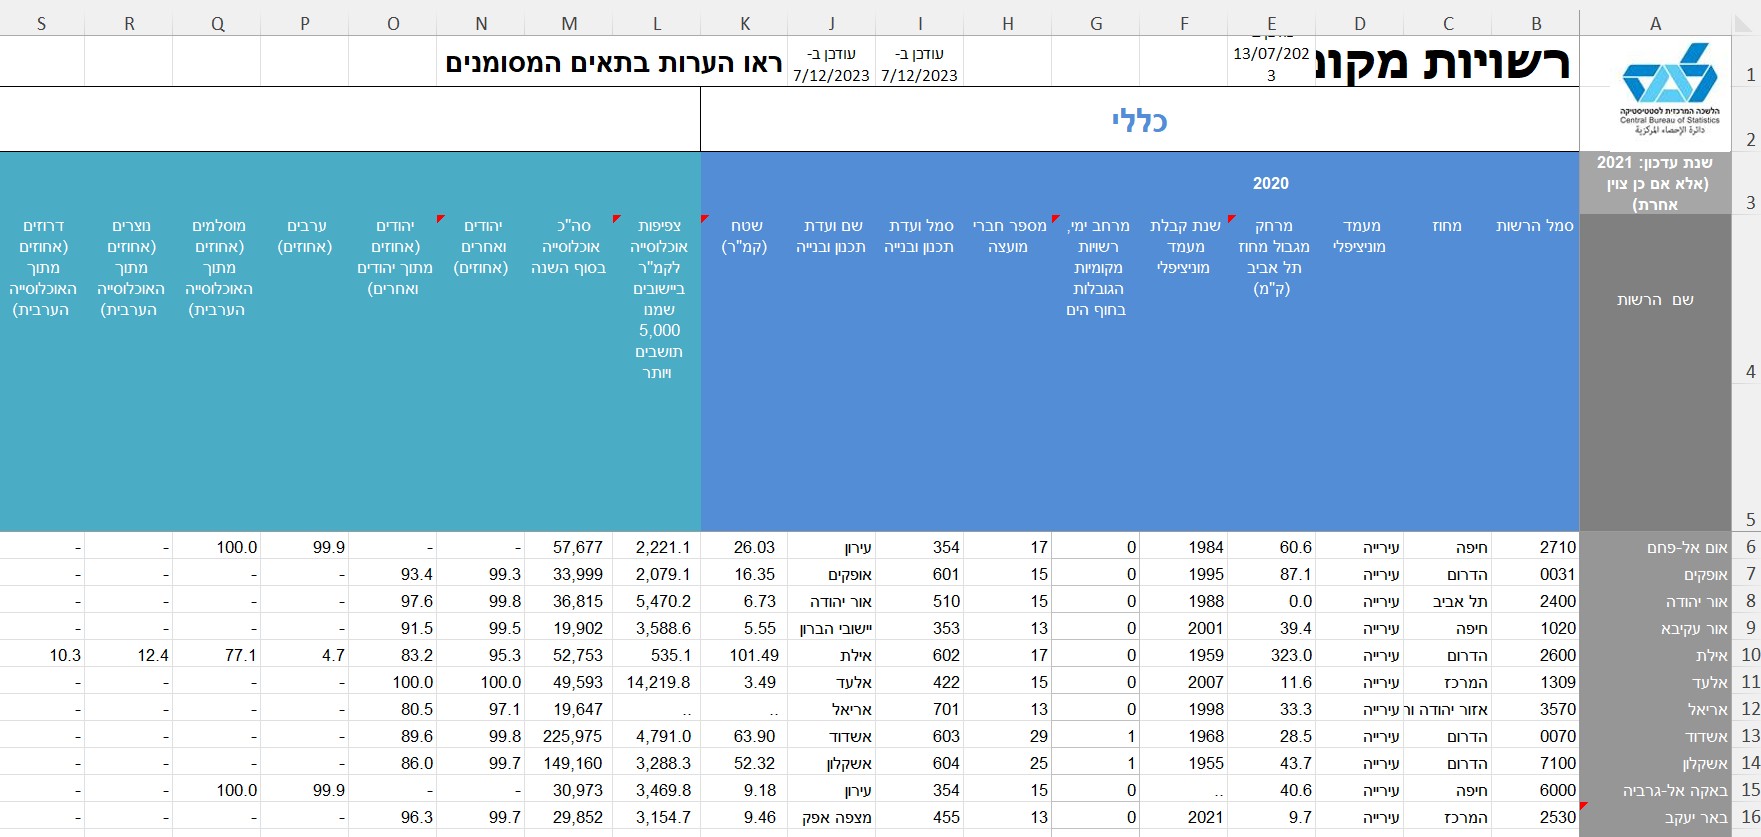This screenshot has width=1761, height=837.
Task: Select the 'סמל הרשות' column heading cell
Action: click(1534, 226)
